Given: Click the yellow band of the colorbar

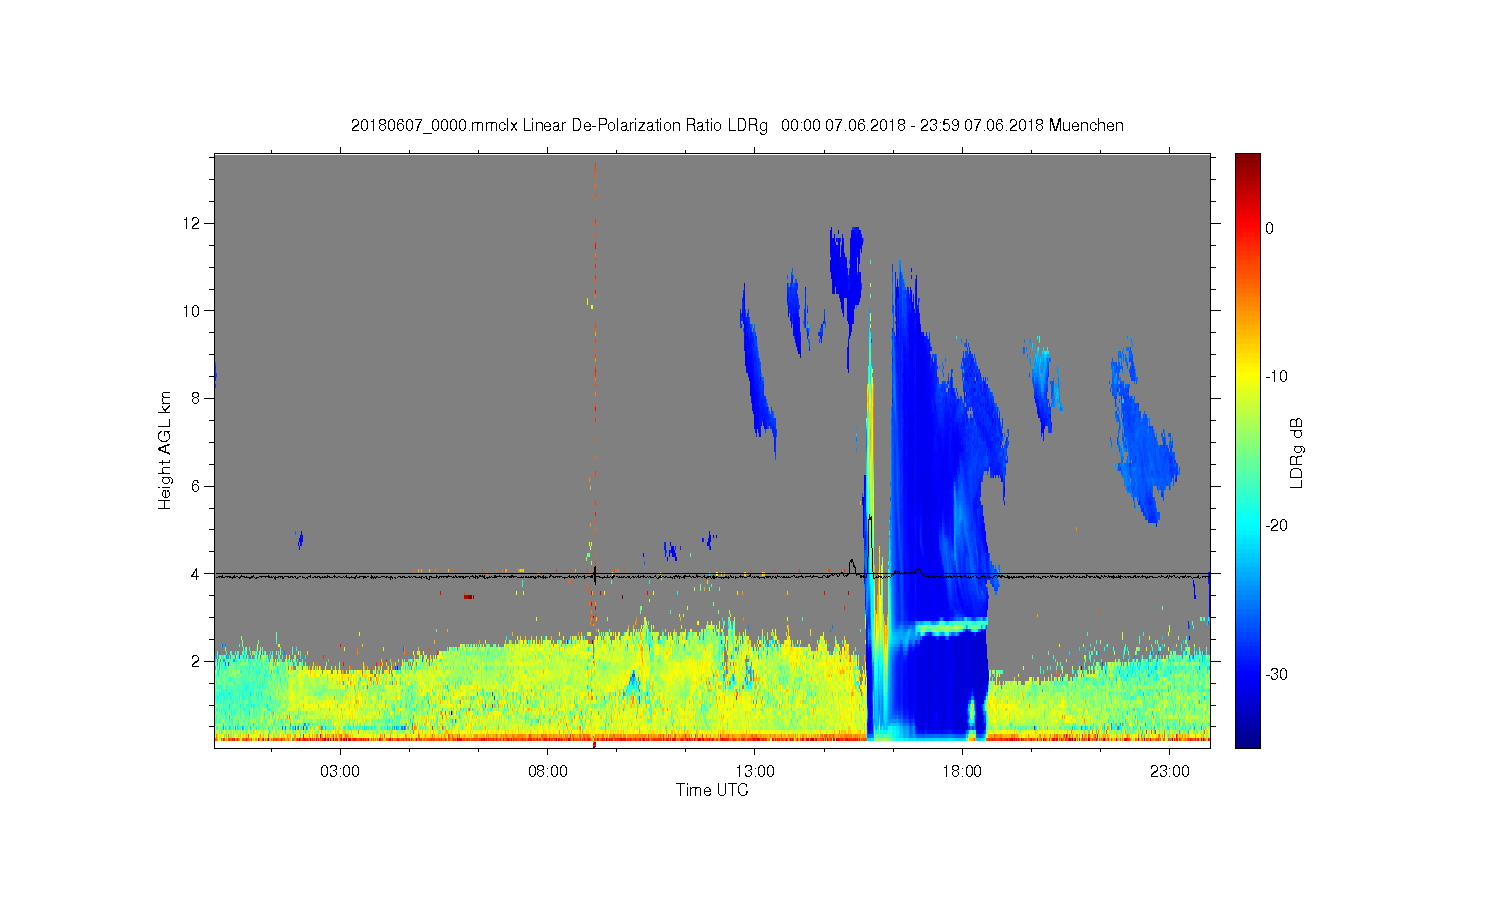Looking at the screenshot, I should click(x=1247, y=375).
